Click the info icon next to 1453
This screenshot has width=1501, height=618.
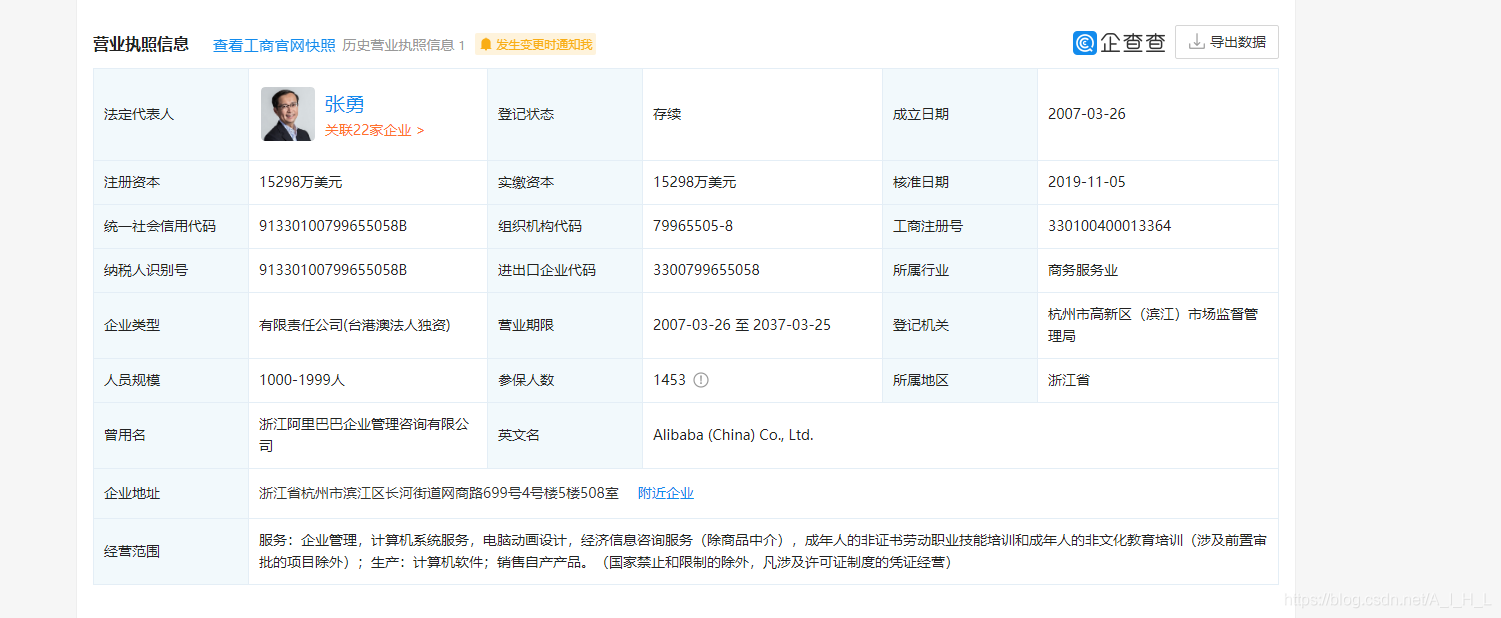(701, 380)
